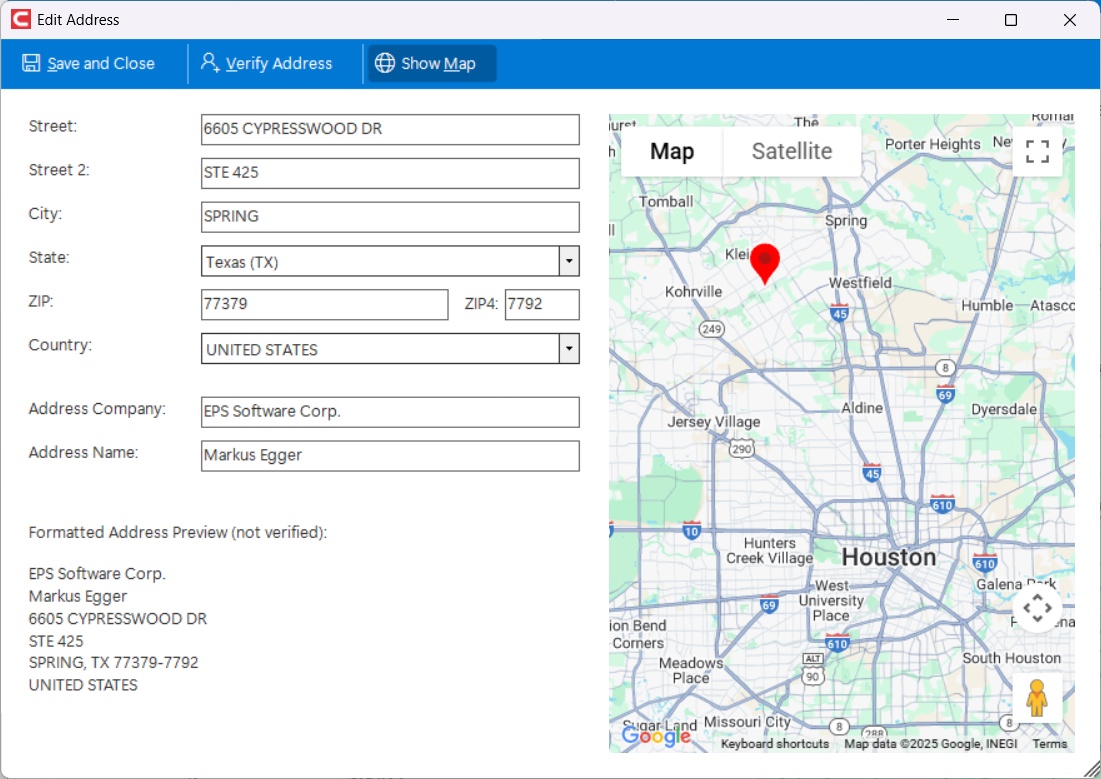Viewport: 1101px width, 779px height.
Task: Click the Edit Address app icon in title bar
Action: click(21, 19)
